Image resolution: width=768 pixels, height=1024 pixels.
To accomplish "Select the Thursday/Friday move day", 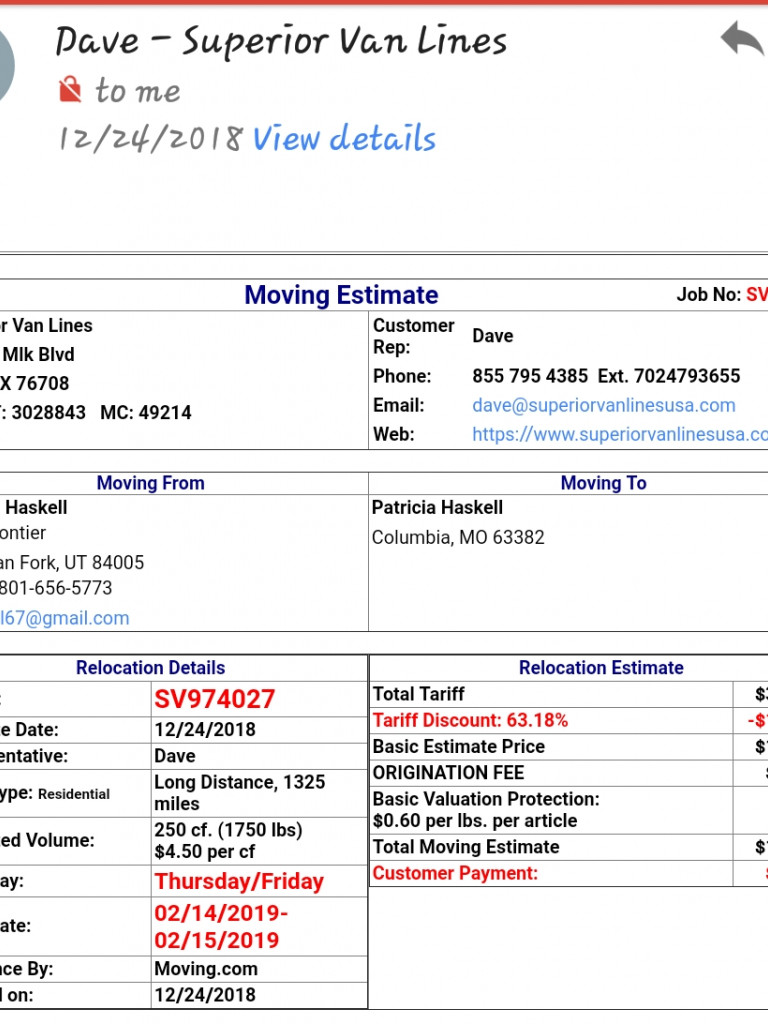I will [239, 882].
